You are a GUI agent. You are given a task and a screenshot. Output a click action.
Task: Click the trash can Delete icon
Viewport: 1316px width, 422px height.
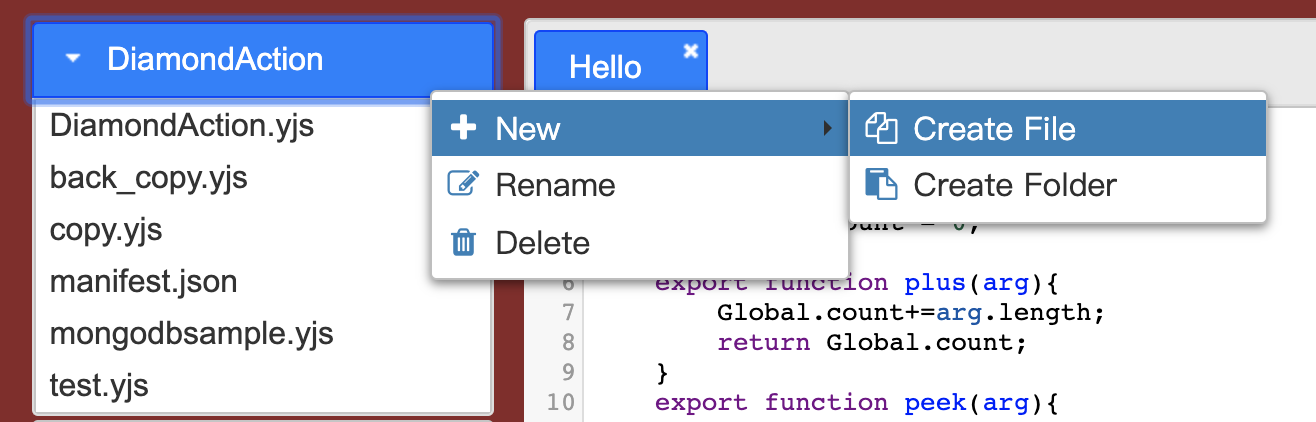[x=463, y=243]
